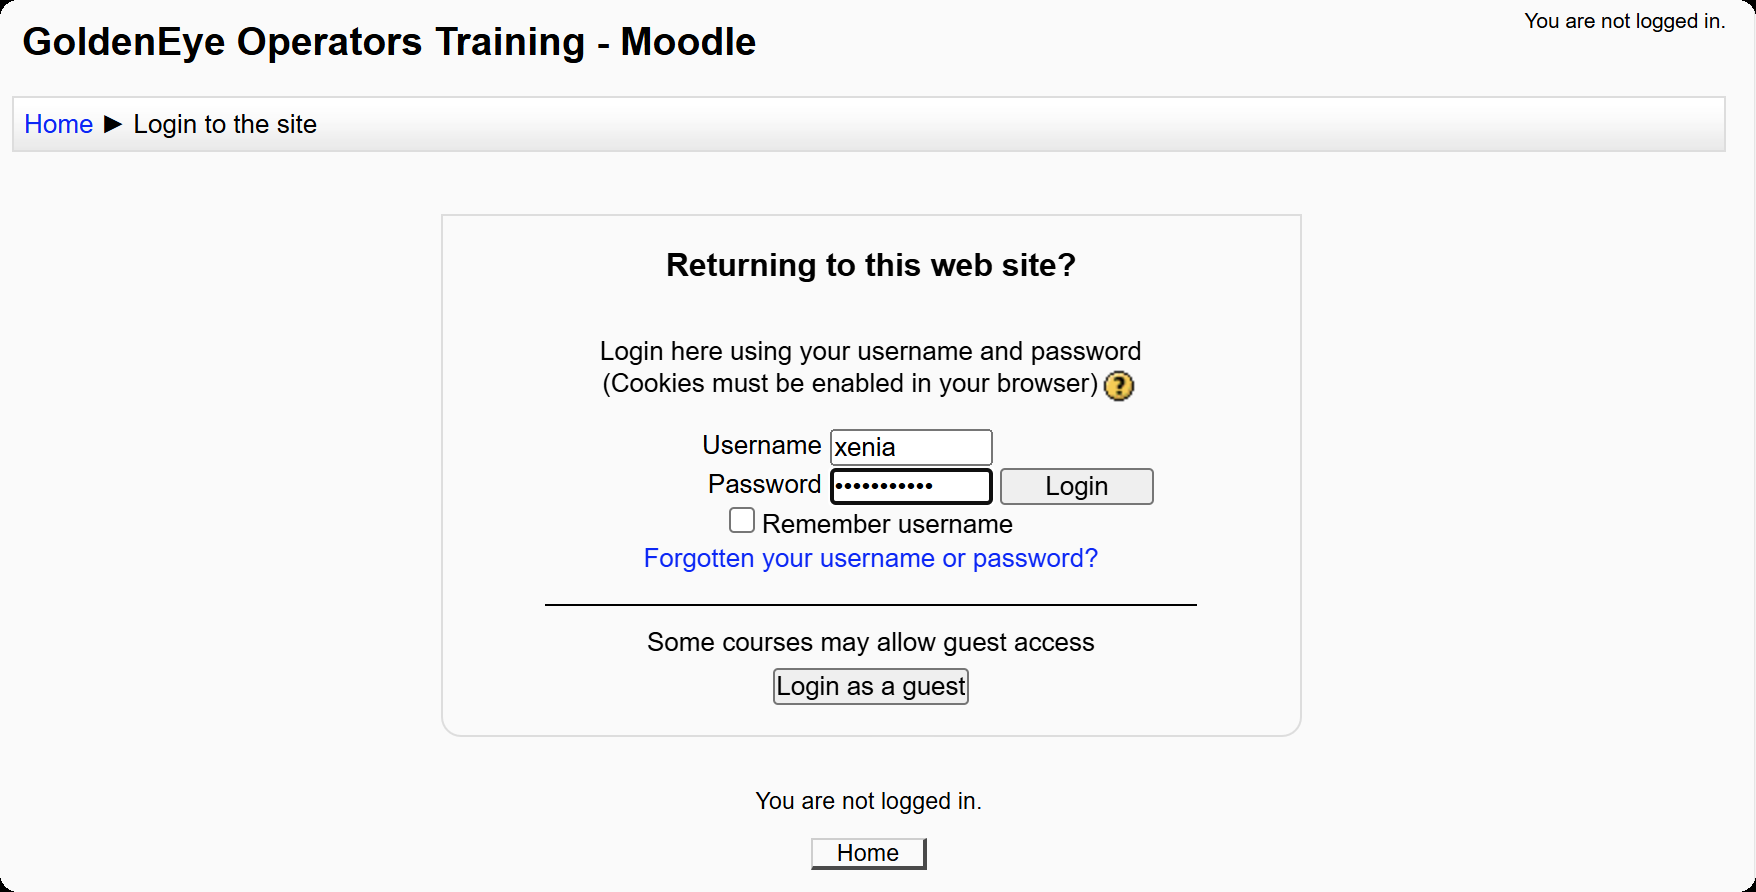Click the Password field label
Viewport: 1756px width, 892px height.
pos(764,484)
